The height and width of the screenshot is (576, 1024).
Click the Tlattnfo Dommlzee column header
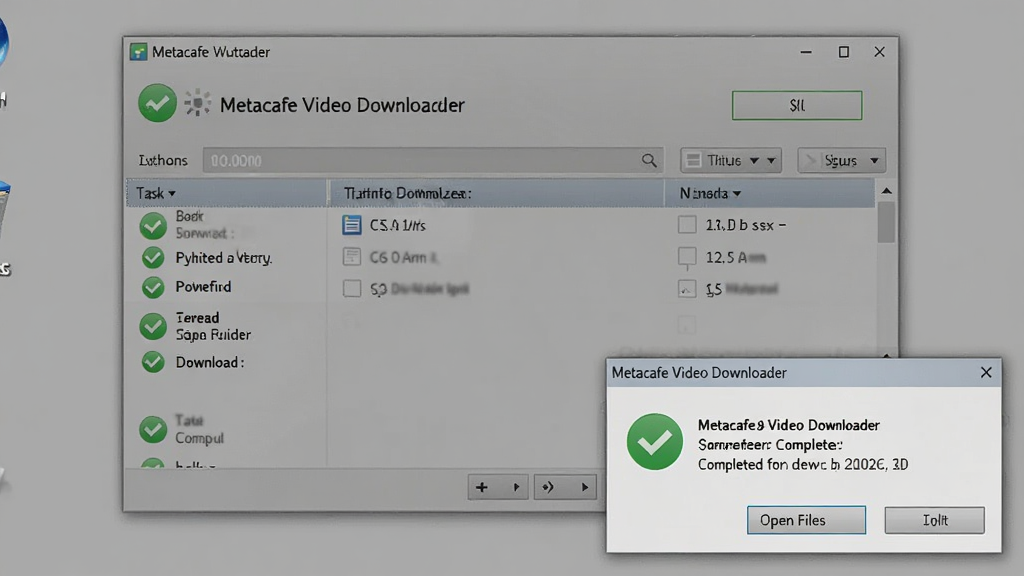coord(496,193)
